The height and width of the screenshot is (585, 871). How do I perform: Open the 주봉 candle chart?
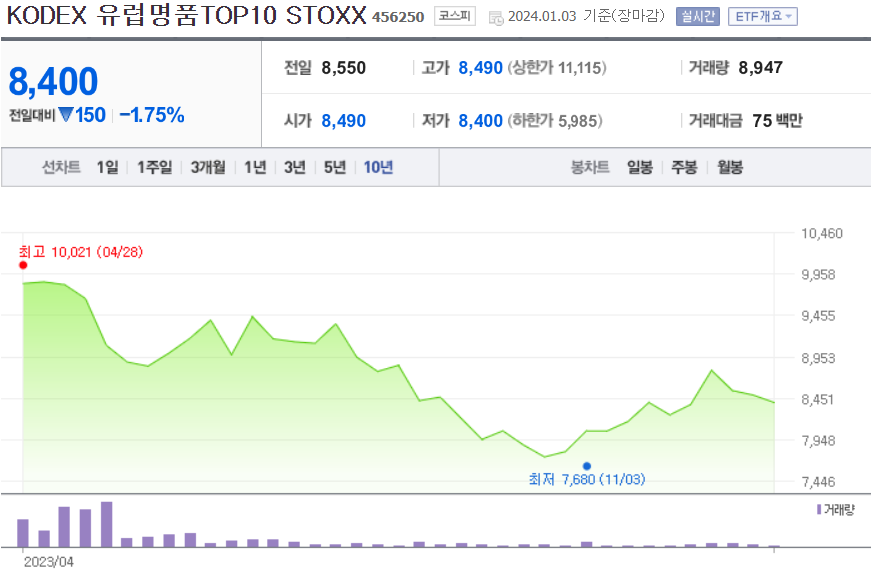tap(684, 167)
